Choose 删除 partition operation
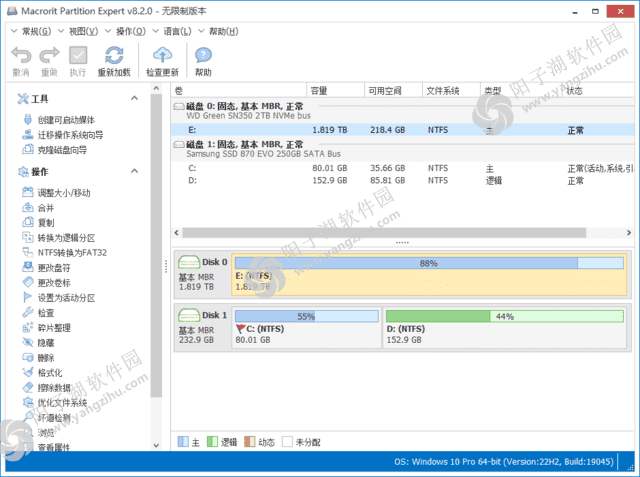The width and height of the screenshot is (640, 477). click(x=45, y=357)
